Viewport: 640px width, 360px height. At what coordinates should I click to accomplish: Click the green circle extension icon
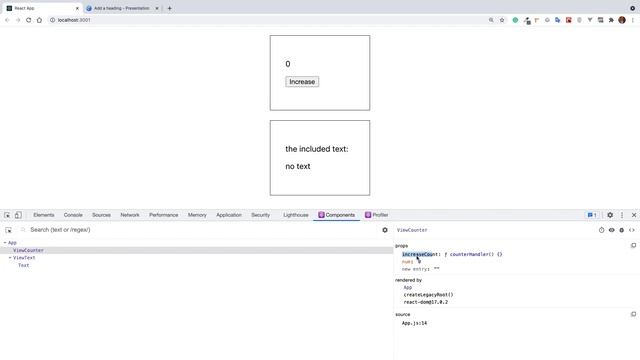pyautogui.click(x=515, y=20)
